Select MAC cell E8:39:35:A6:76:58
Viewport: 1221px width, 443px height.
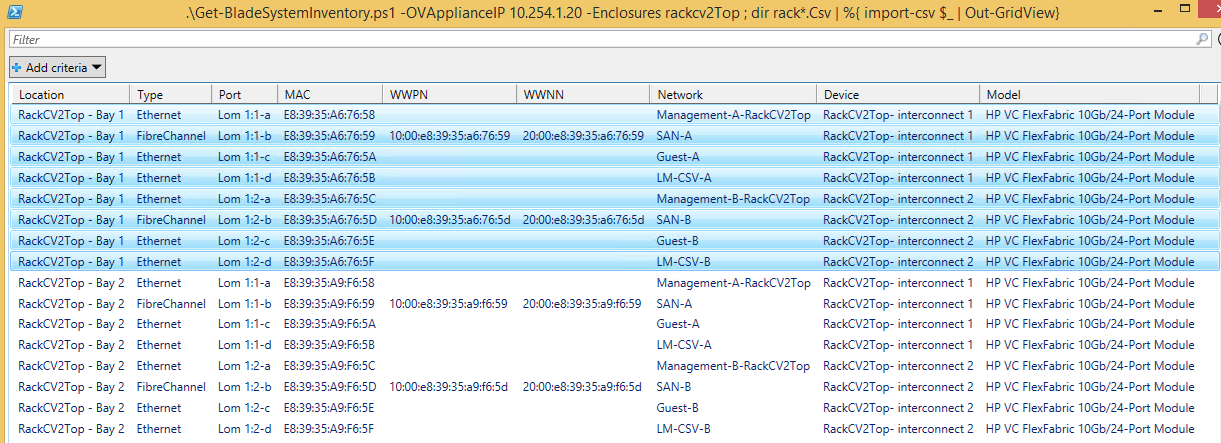[x=330, y=115]
